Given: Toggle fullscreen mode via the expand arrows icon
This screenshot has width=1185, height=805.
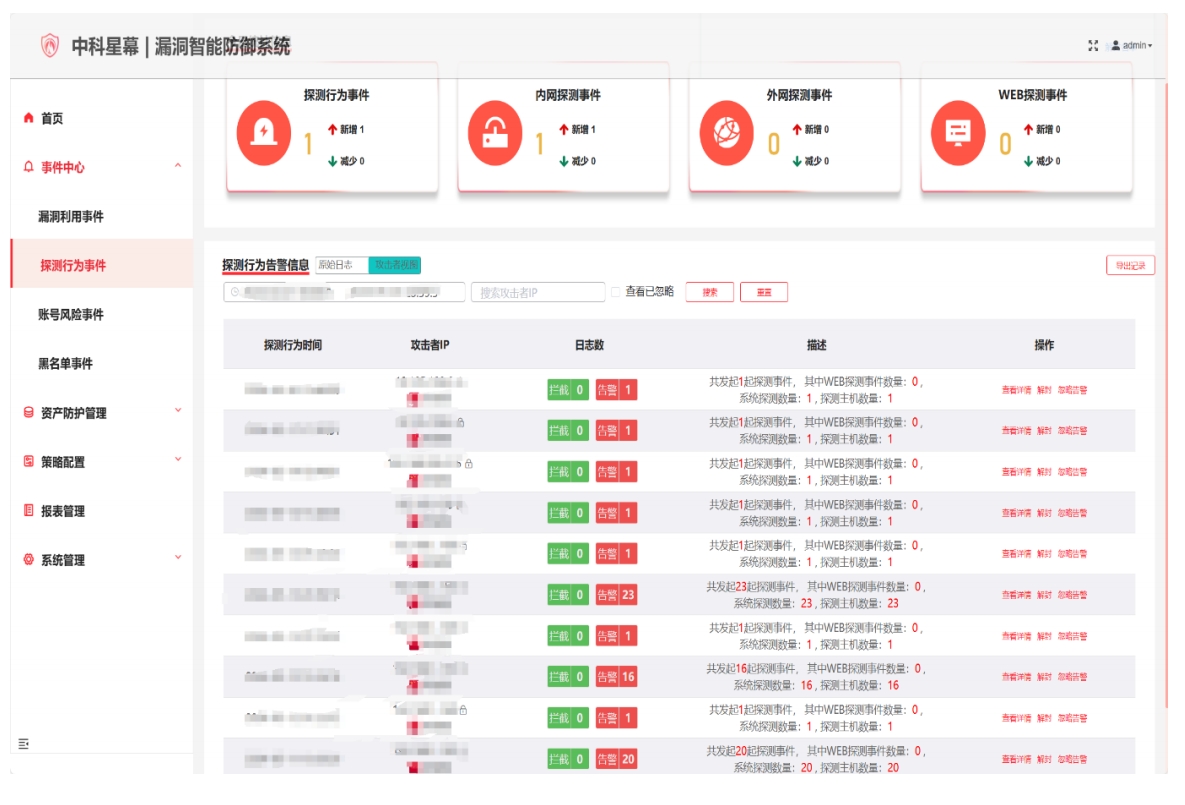Looking at the screenshot, I should (1092, 44).
